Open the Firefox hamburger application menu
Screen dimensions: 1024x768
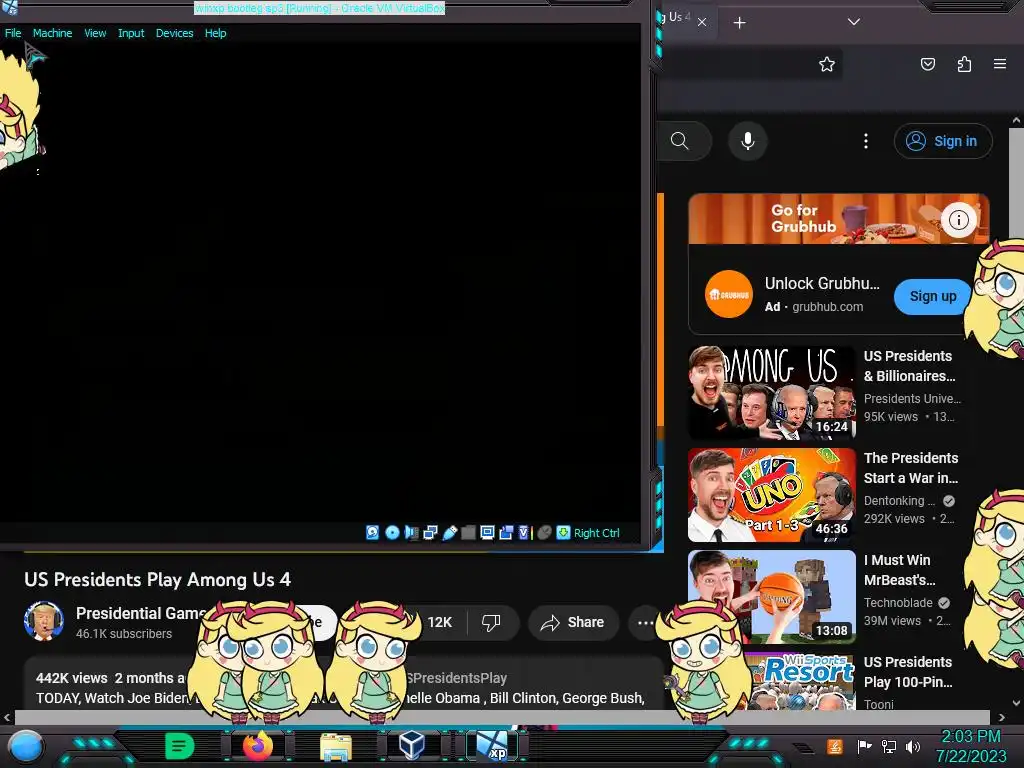[1000, 64]
